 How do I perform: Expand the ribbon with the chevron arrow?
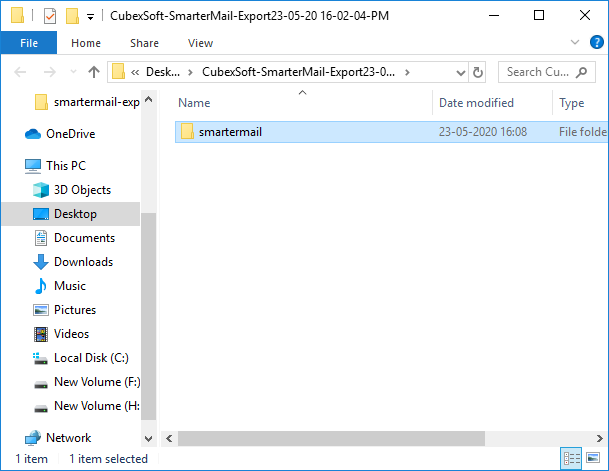(574, 42)
